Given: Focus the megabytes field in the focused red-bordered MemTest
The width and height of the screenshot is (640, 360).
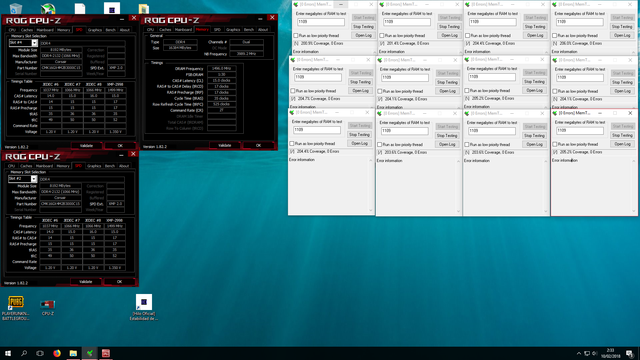Looking at the screenshot, I should point(580,131).
